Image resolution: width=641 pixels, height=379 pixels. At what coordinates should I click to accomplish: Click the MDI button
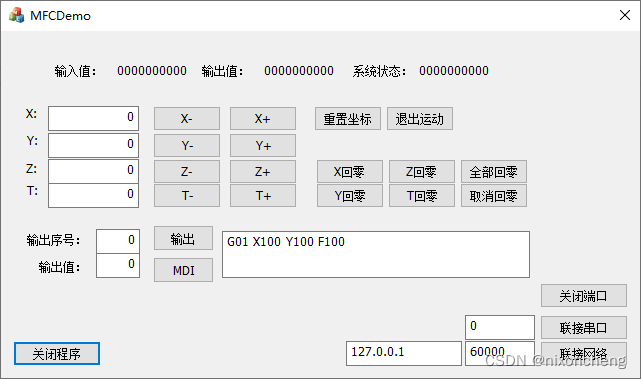pyautogui.click(x=184, y=270)
